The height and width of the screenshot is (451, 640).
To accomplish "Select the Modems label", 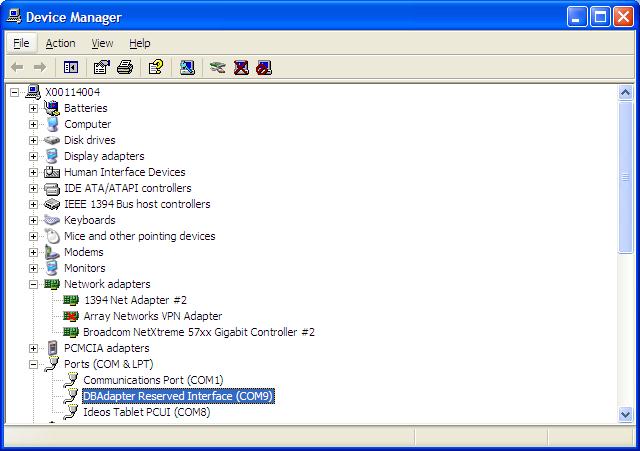I will tap(84, 252).
